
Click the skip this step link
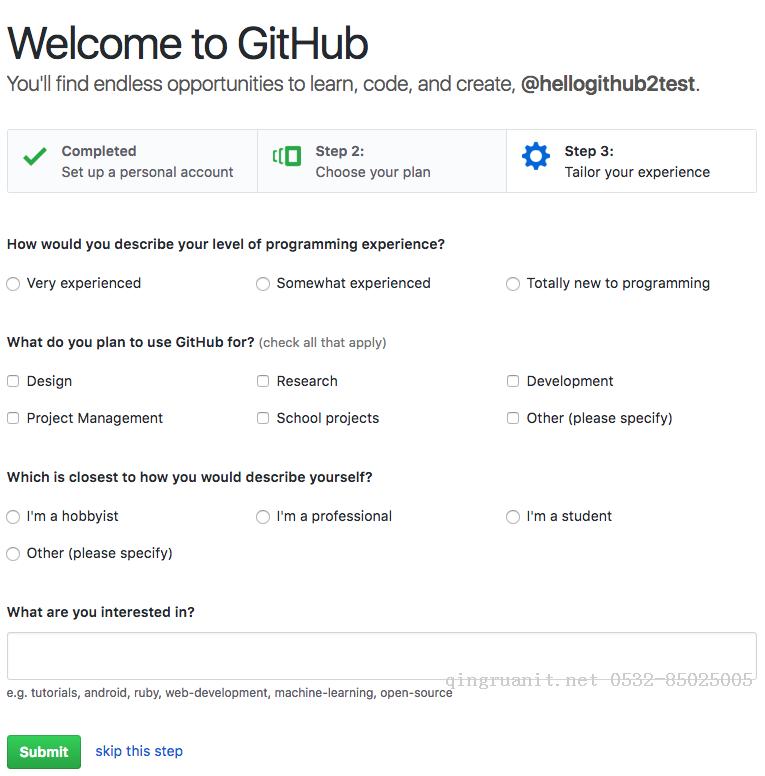click(x=139, y=751)
